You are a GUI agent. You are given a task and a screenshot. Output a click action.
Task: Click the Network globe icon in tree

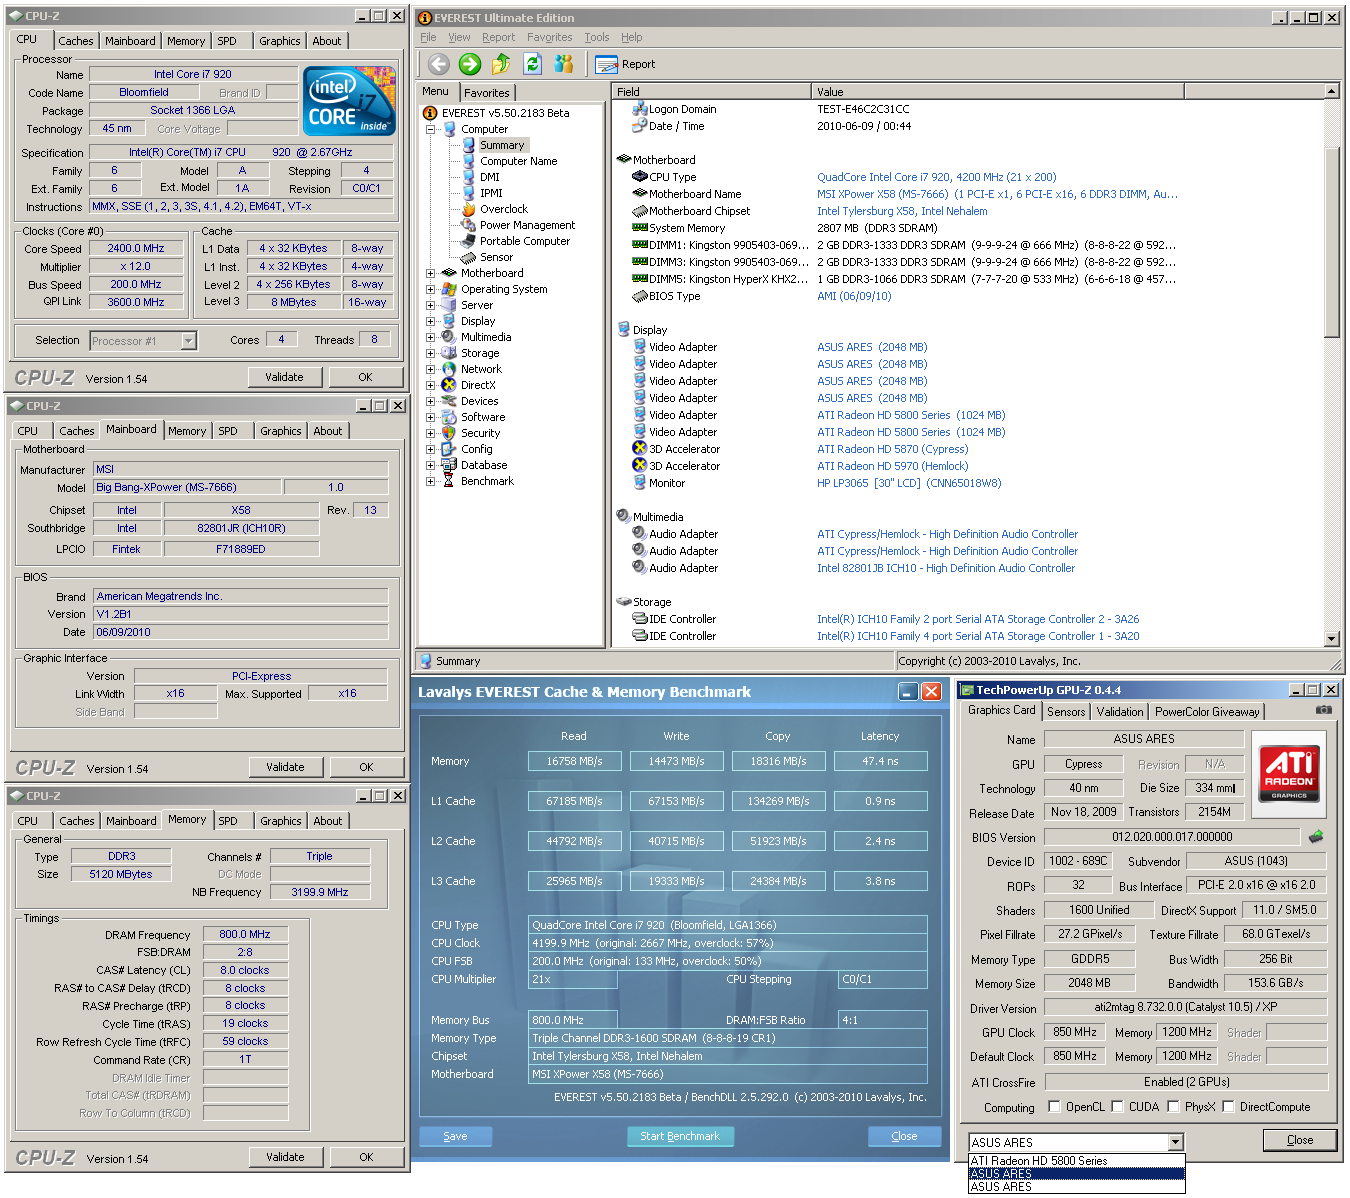[x=449, y=369]
